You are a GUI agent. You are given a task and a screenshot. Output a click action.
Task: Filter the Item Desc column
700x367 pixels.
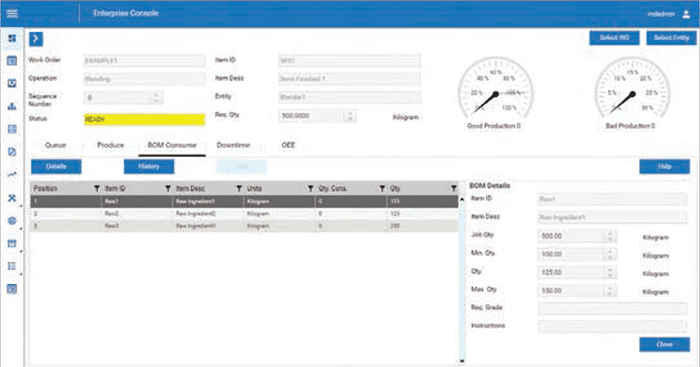click(239, 188)
